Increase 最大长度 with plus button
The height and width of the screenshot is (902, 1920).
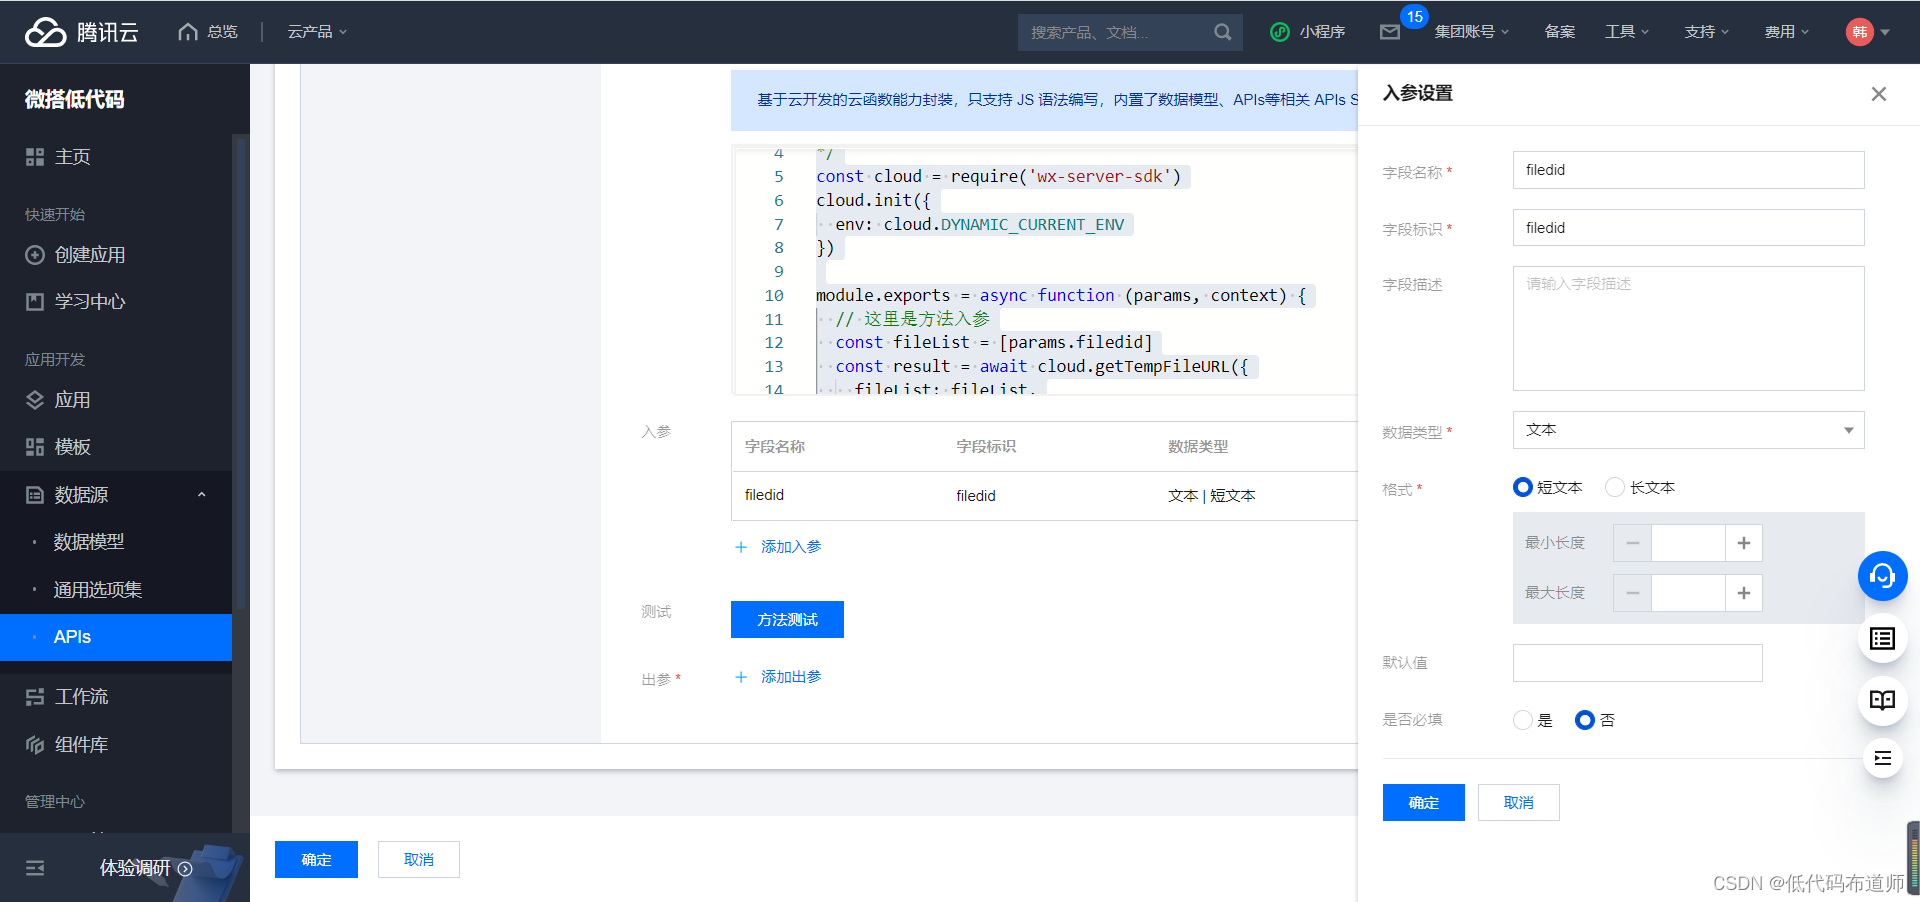click(1744, 593)
